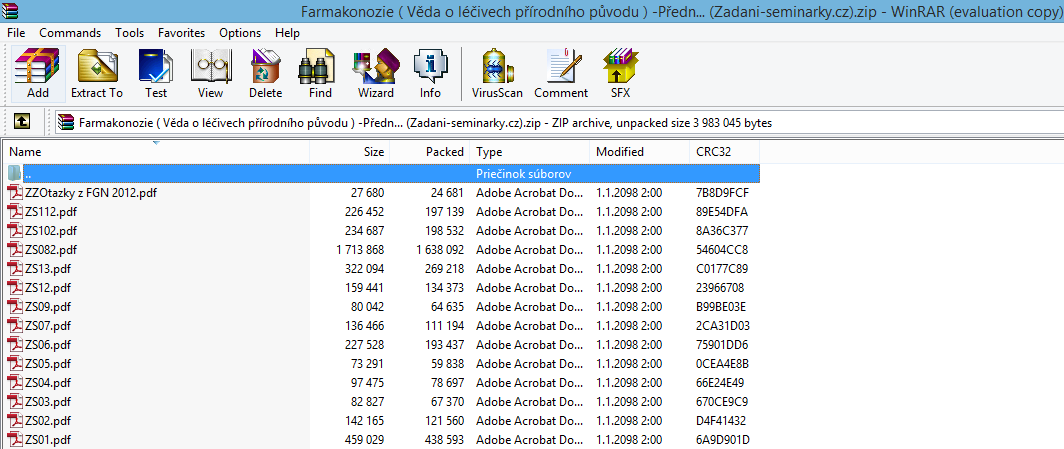
Task: Go up one level arrow button
Action: point(22,121)
